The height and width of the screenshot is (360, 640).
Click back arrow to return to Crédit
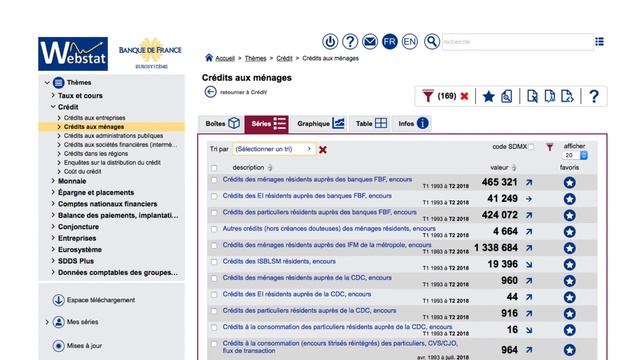click(211, 92)
